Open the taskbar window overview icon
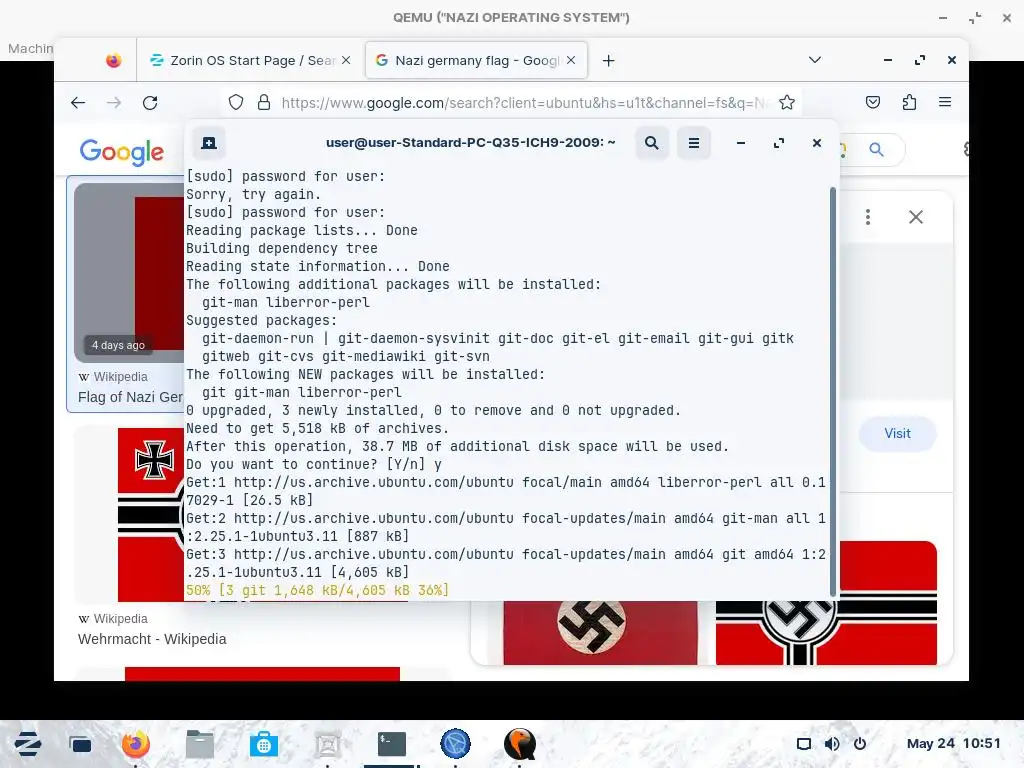 coord(80,744)
